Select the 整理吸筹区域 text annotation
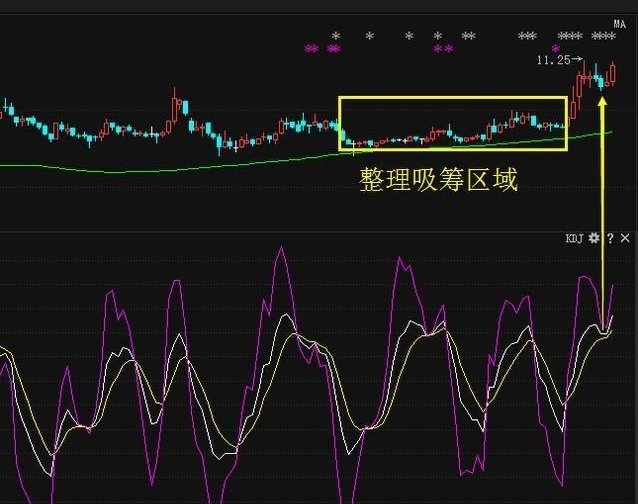The height and width of the screenshot is (504, 638). (x=438, y=181)
